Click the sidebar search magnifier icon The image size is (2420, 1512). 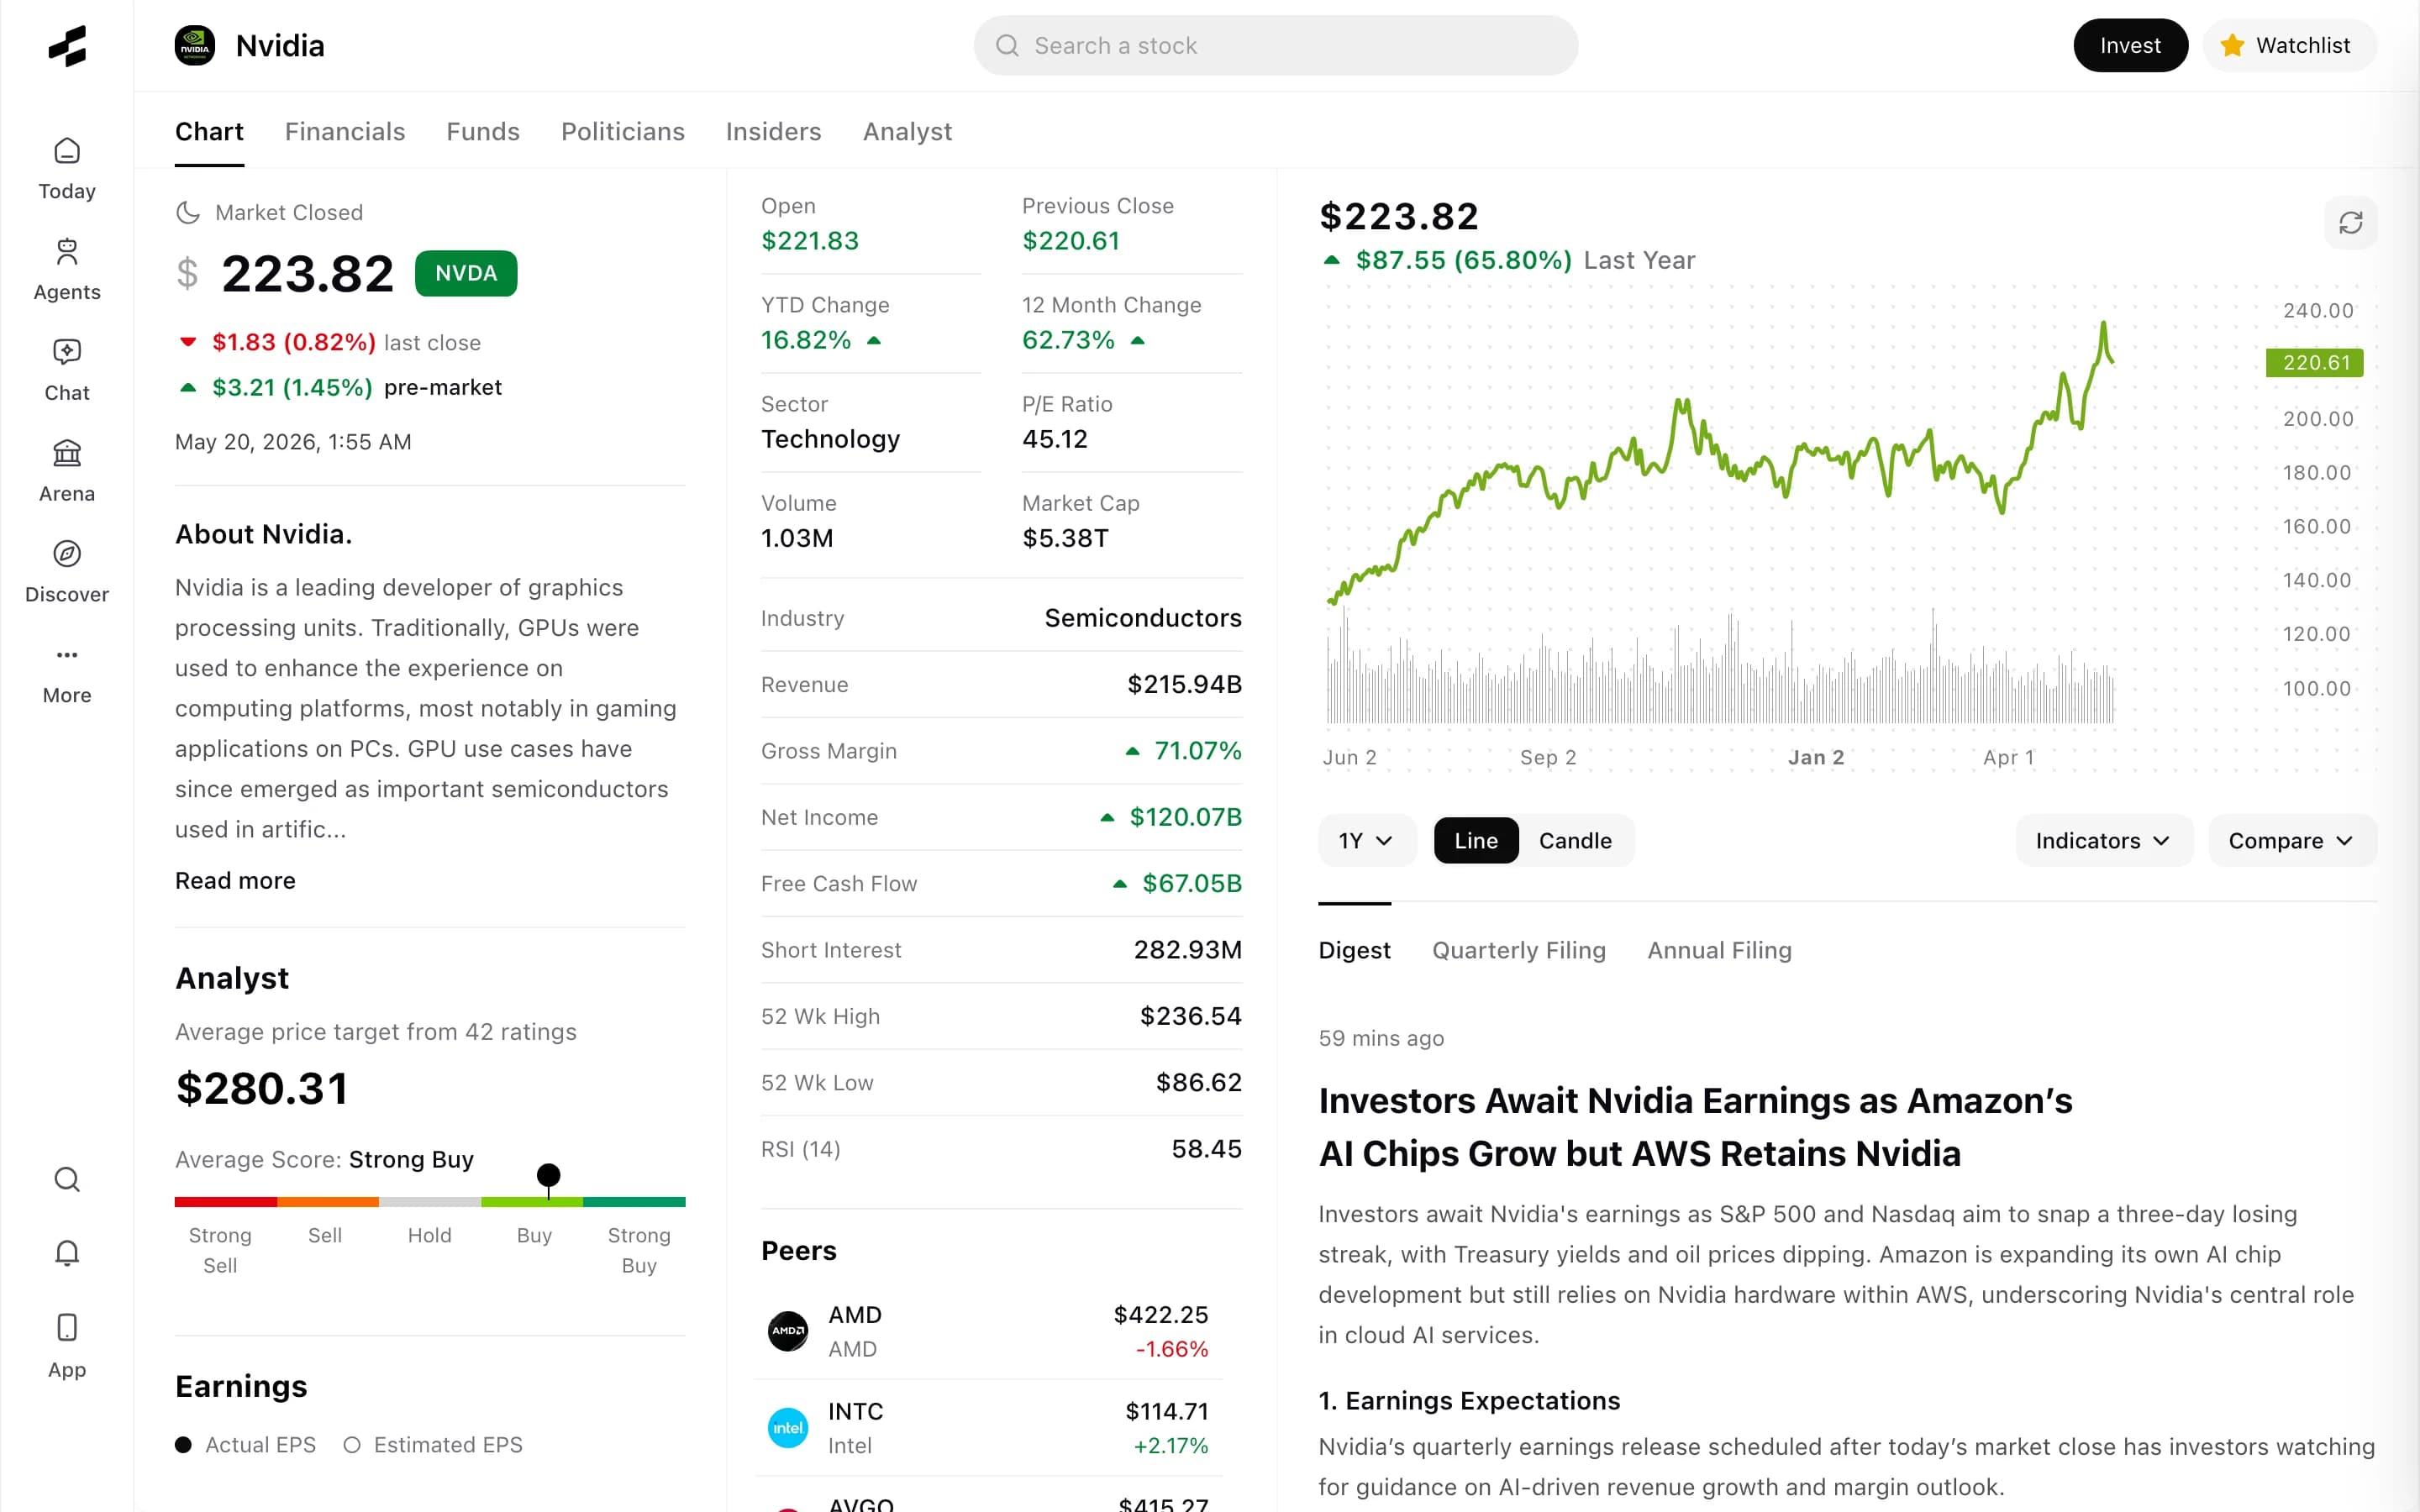(x=67, y=1179)
